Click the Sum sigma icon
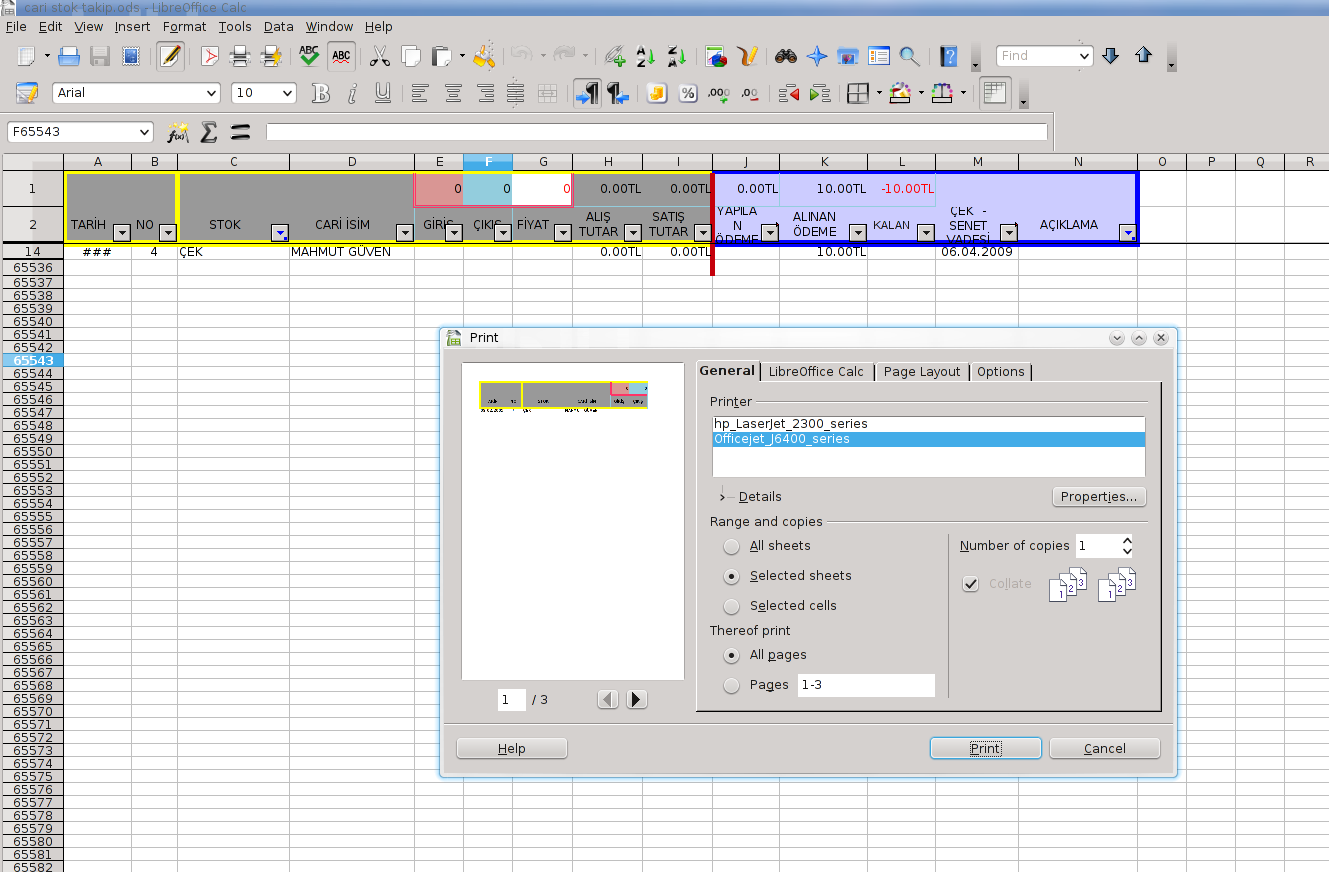Viewport: 1329px width, 872px height. [208, 132]
